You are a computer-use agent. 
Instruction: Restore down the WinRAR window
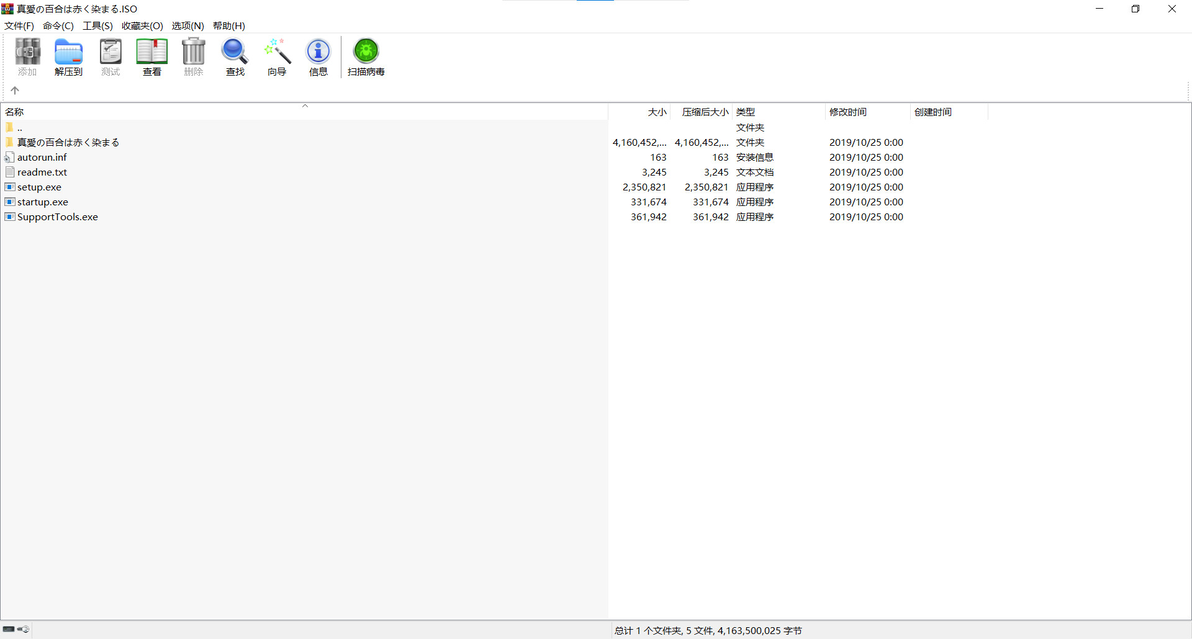click(1135, 9)
